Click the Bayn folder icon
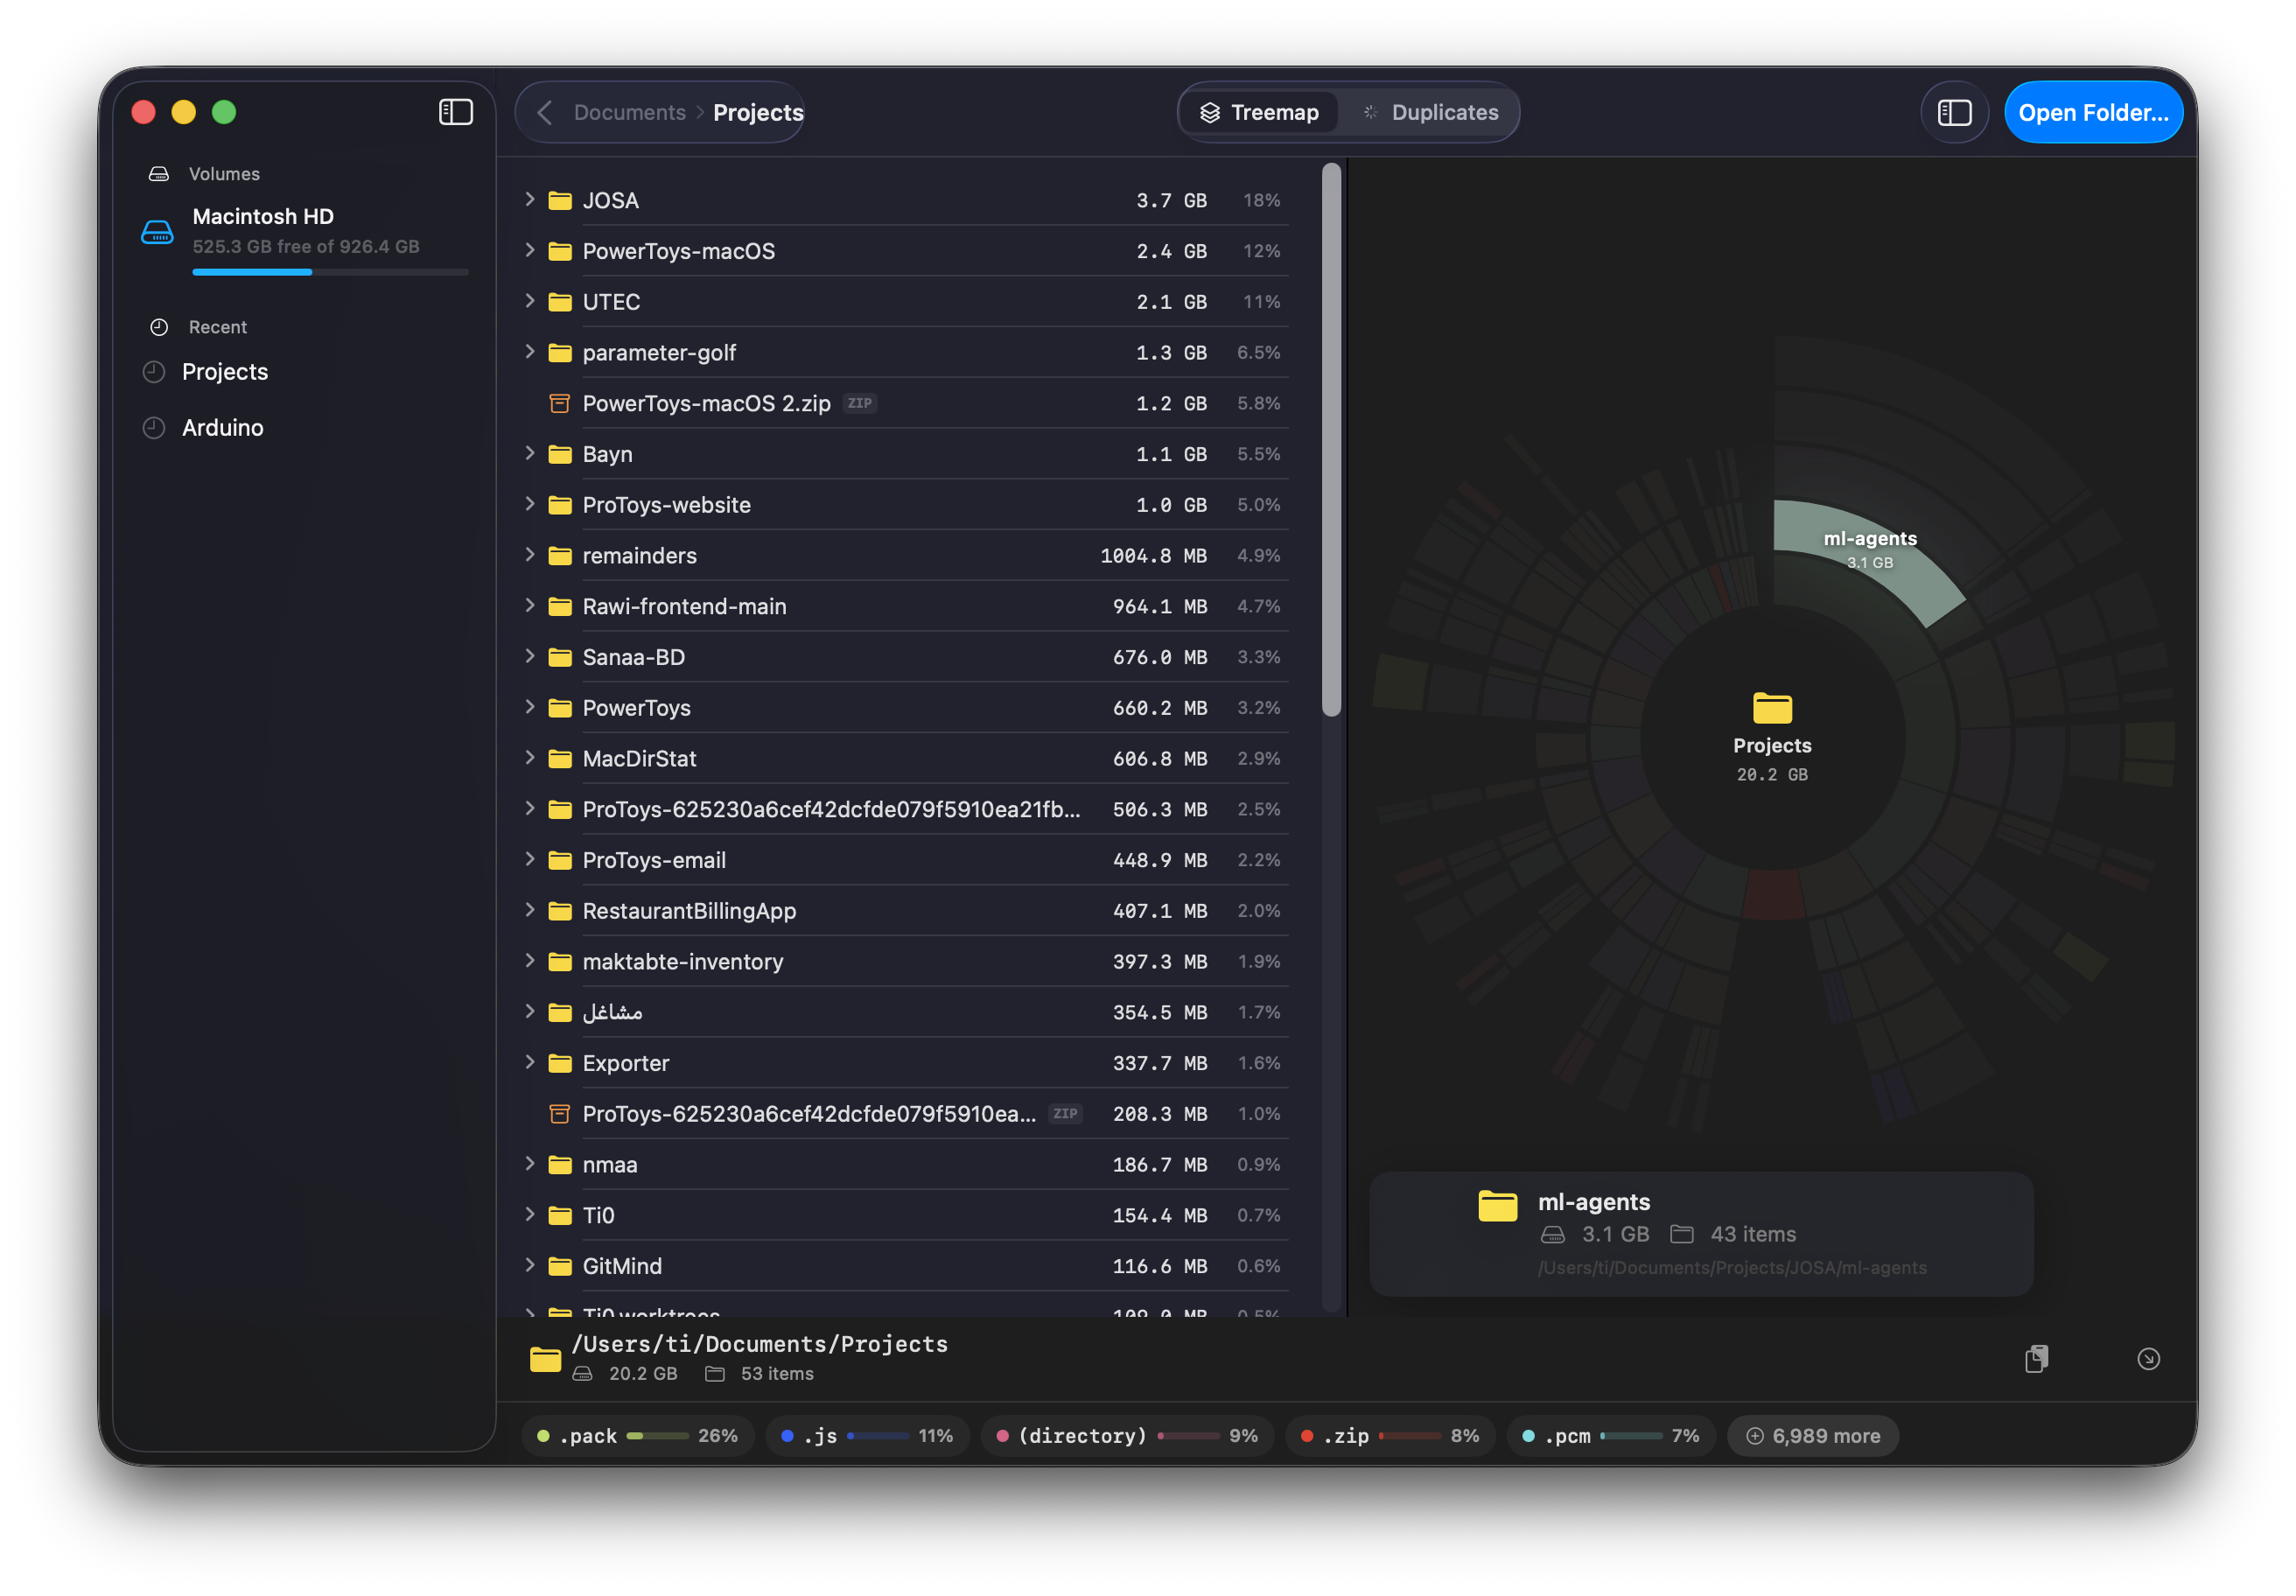This screenshot has width=2296, height=1596. [x=560, y=454]
